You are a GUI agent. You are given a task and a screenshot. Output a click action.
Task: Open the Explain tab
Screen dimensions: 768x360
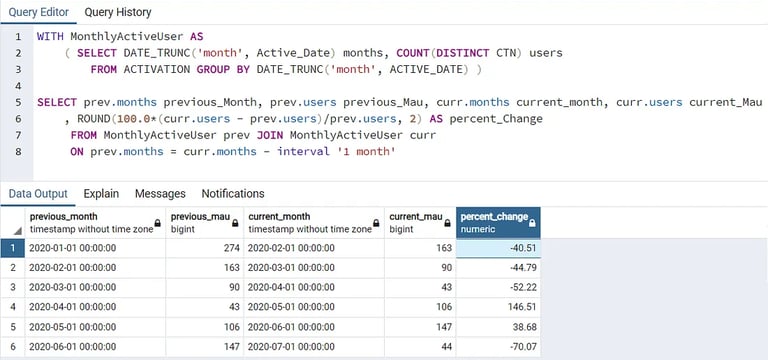pyautogui.click(x=101, y=193)
